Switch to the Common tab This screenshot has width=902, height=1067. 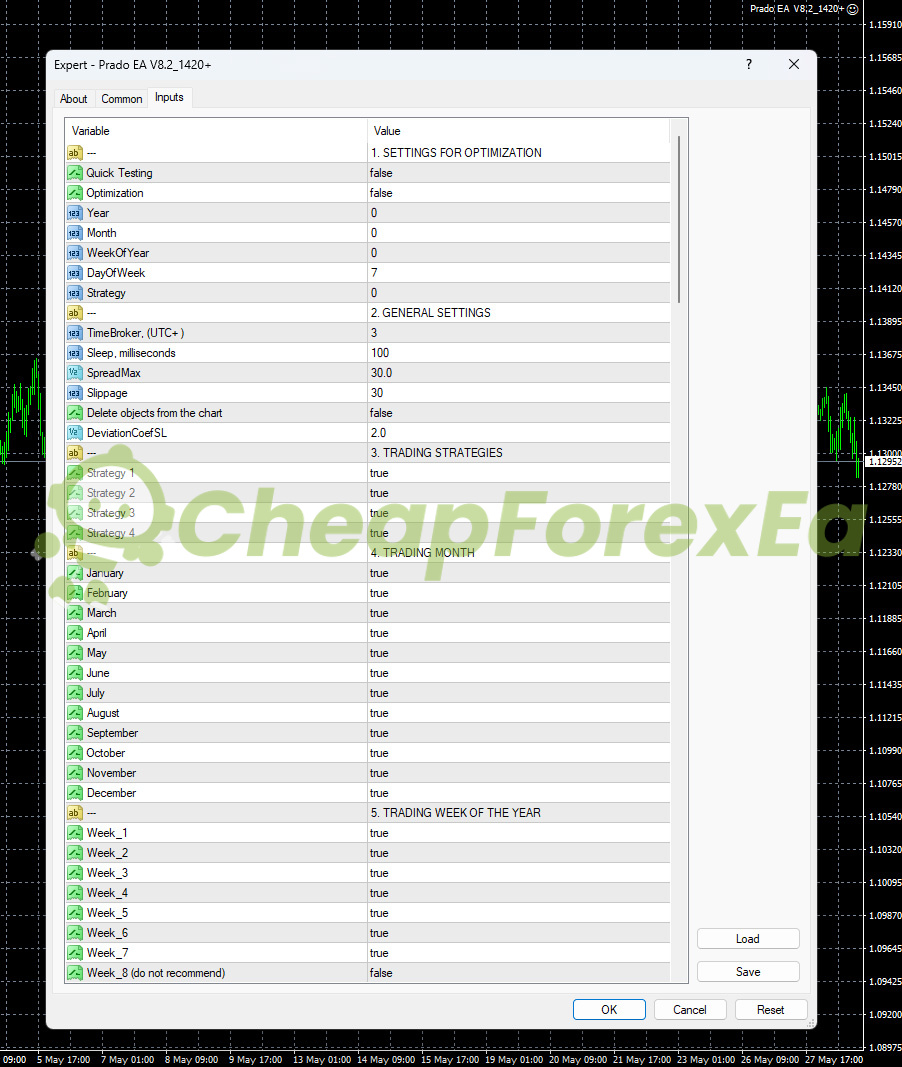[122, 99]
